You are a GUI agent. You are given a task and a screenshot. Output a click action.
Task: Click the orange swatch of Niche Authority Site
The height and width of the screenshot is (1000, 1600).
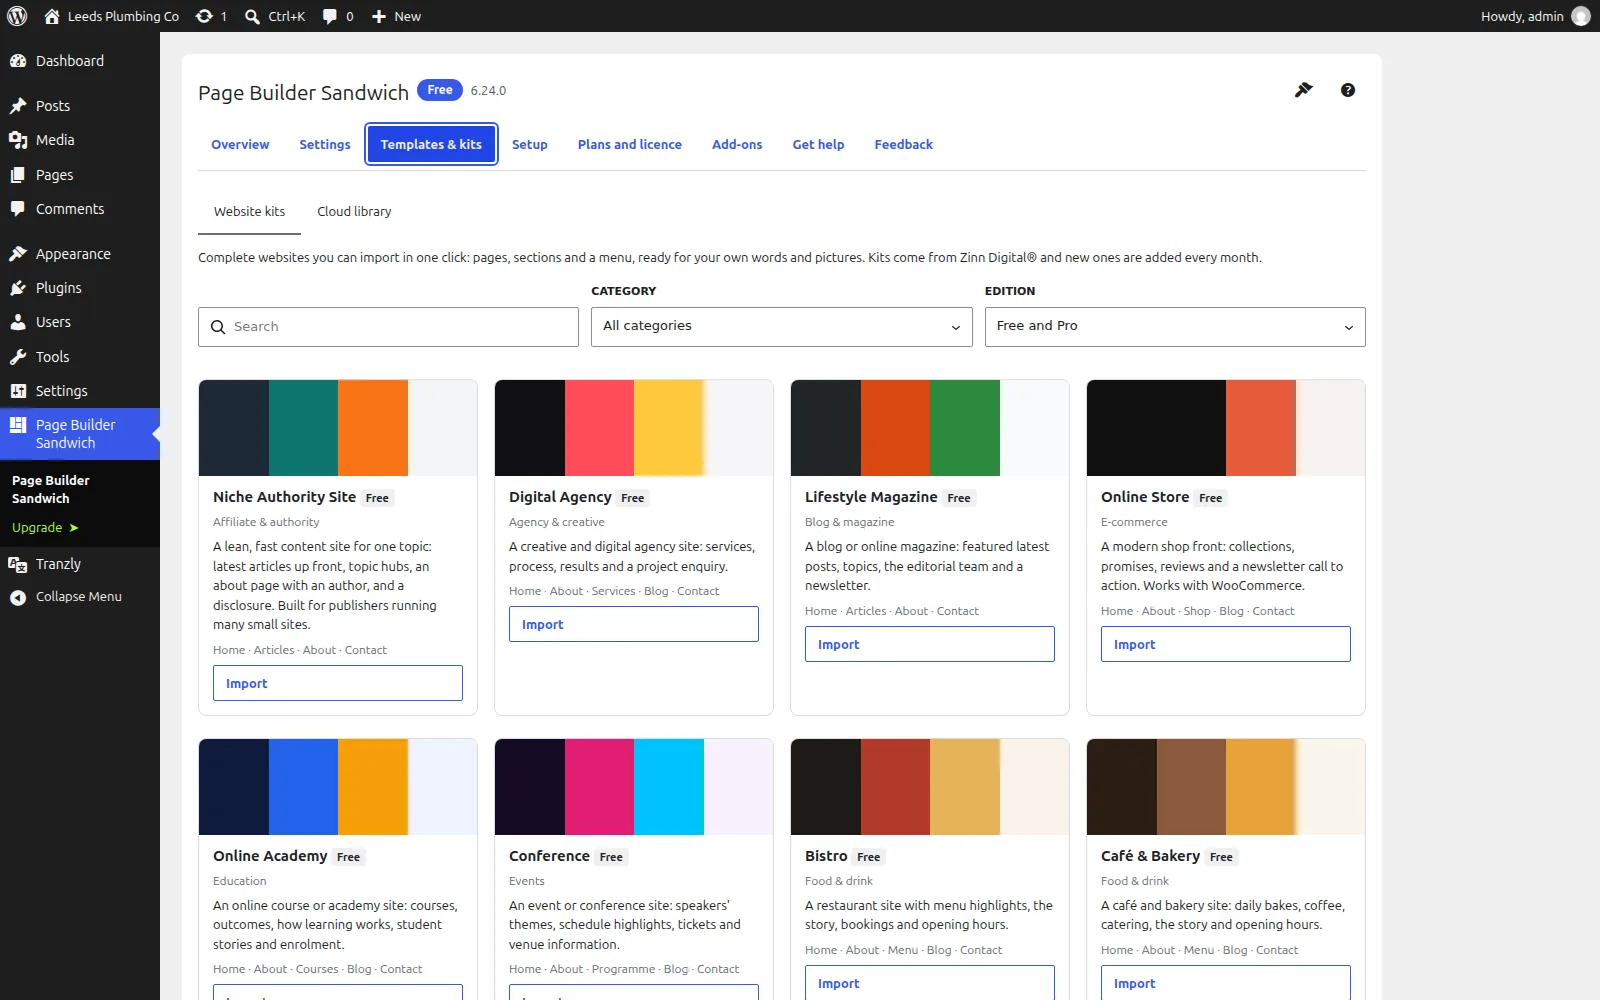tap(373, 428)
